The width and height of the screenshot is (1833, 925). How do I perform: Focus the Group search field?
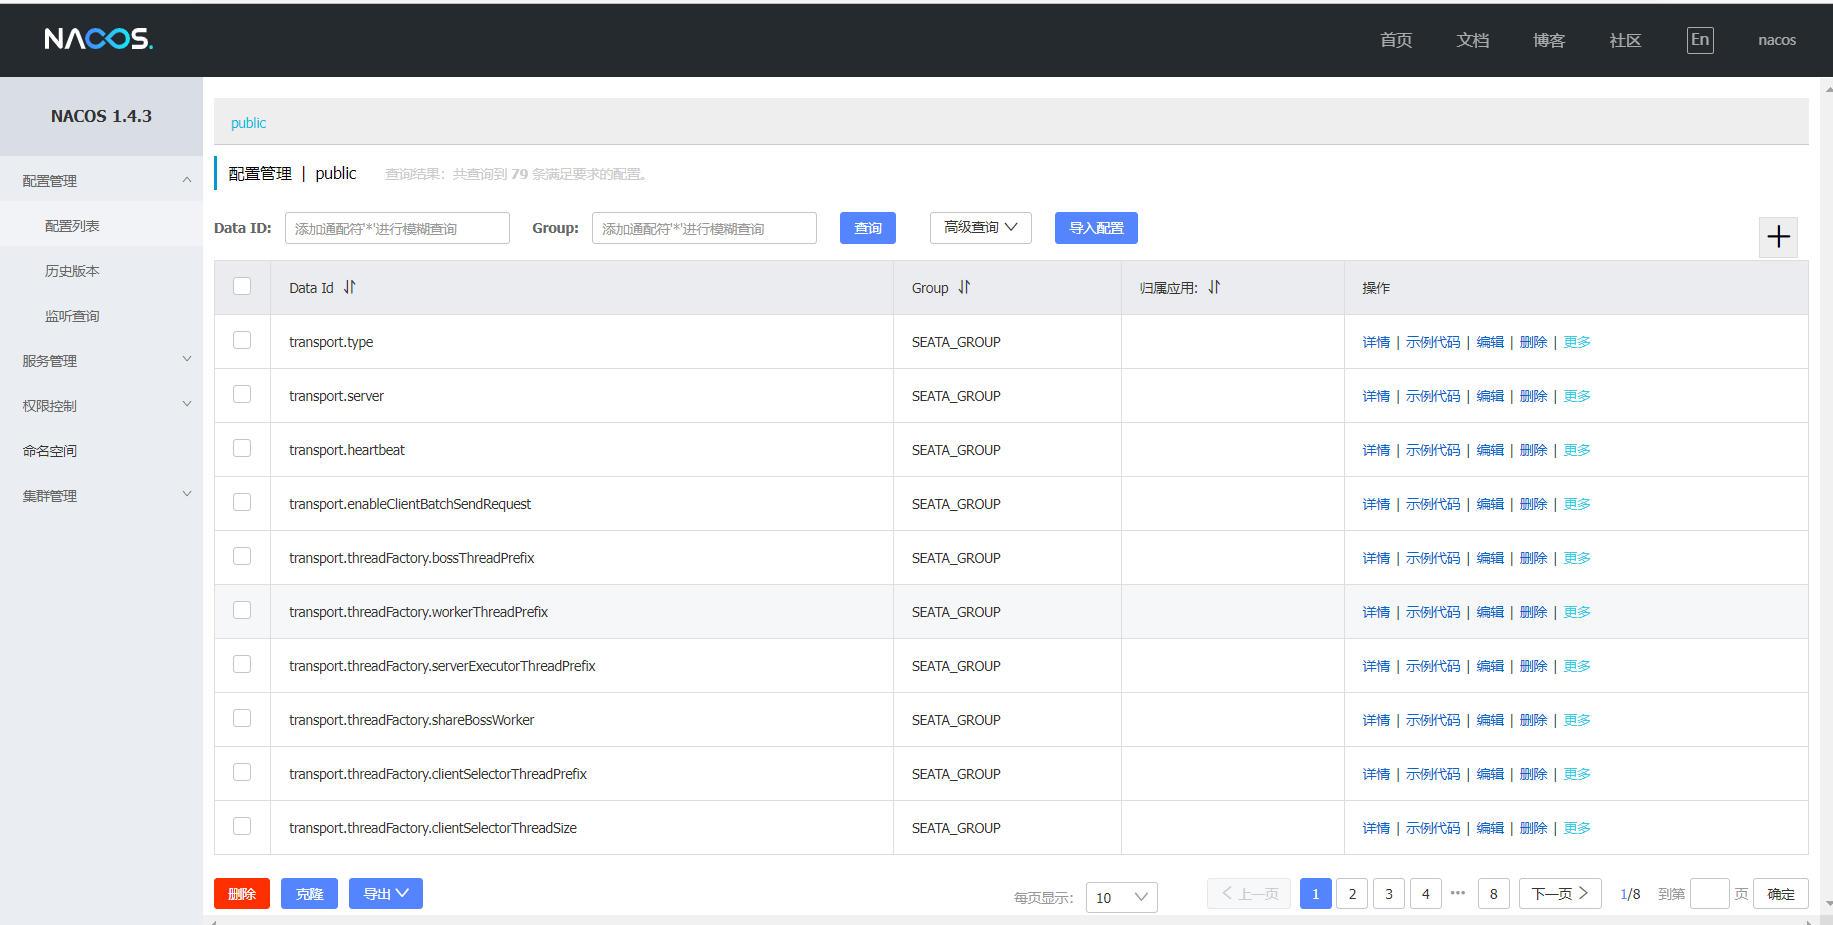click(x=704, y=228)
